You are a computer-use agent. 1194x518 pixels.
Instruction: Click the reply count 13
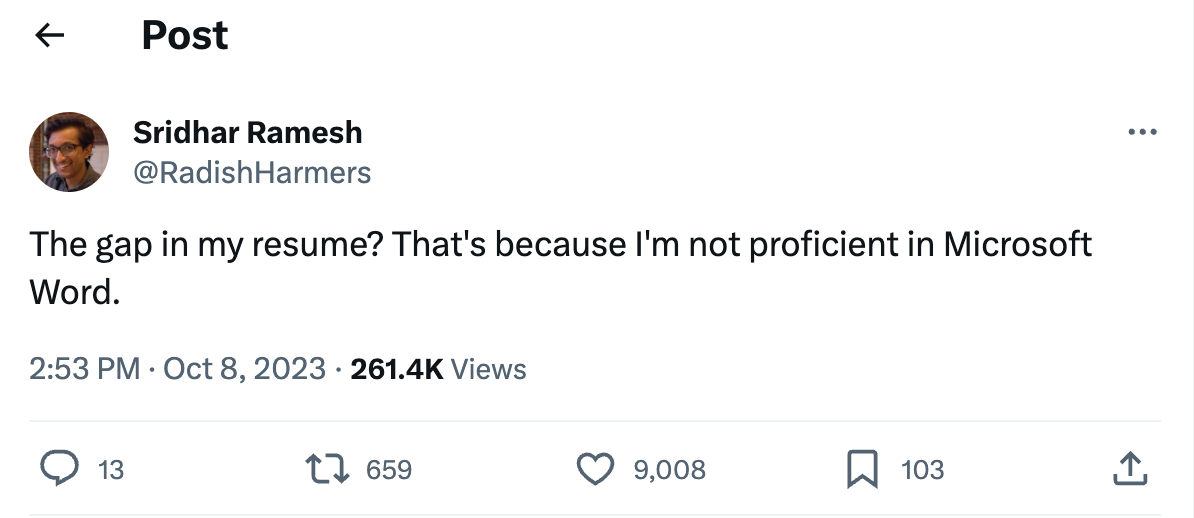coord(112,470)
